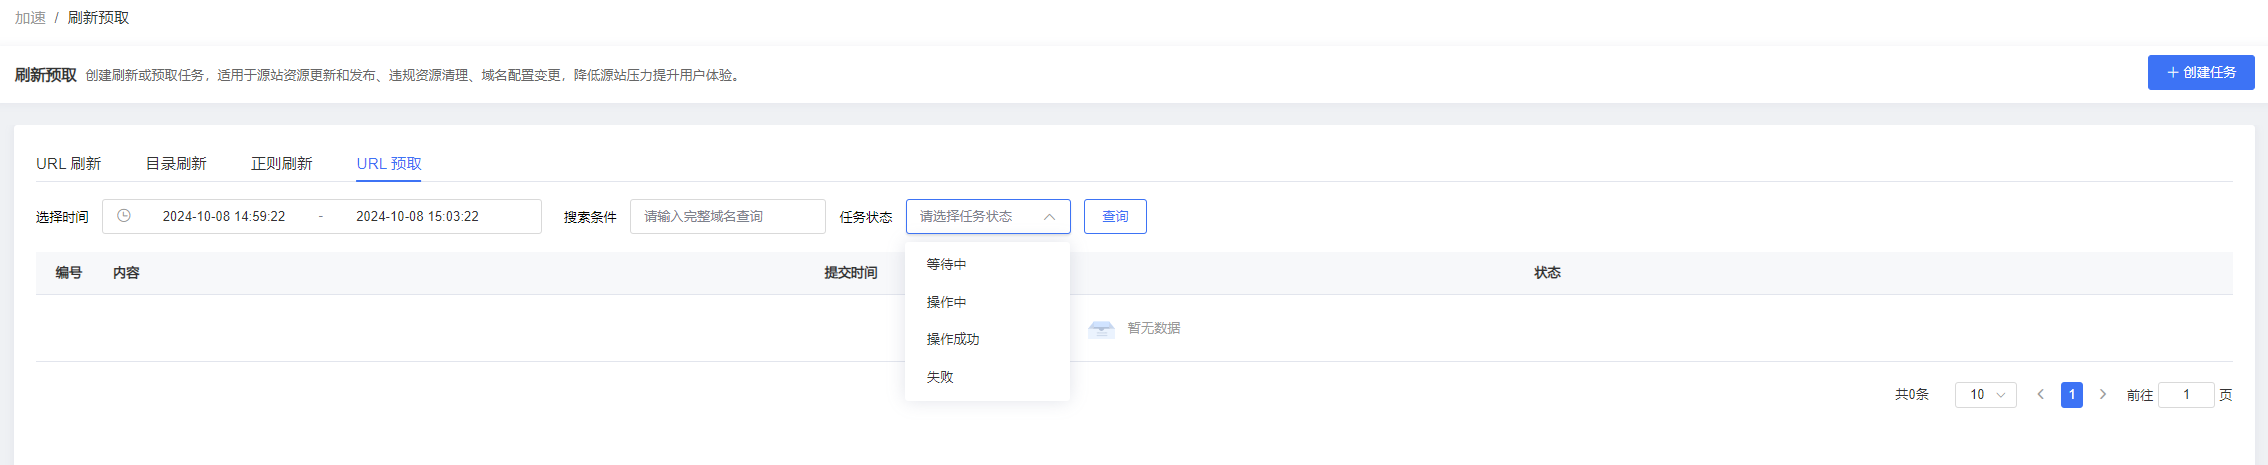Click the 状态 column header
2268x465 pixels.
click(x=1548, y=273)
